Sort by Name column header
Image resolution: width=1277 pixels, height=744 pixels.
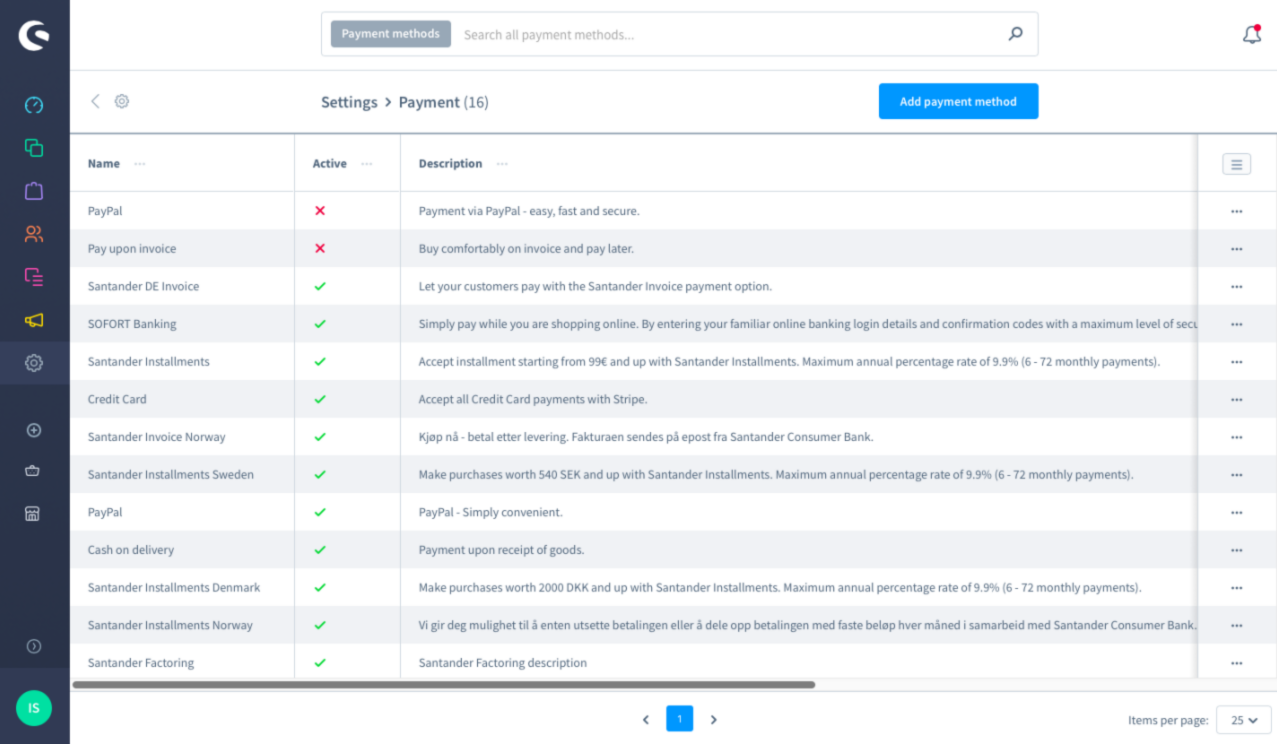coord(104,164)
